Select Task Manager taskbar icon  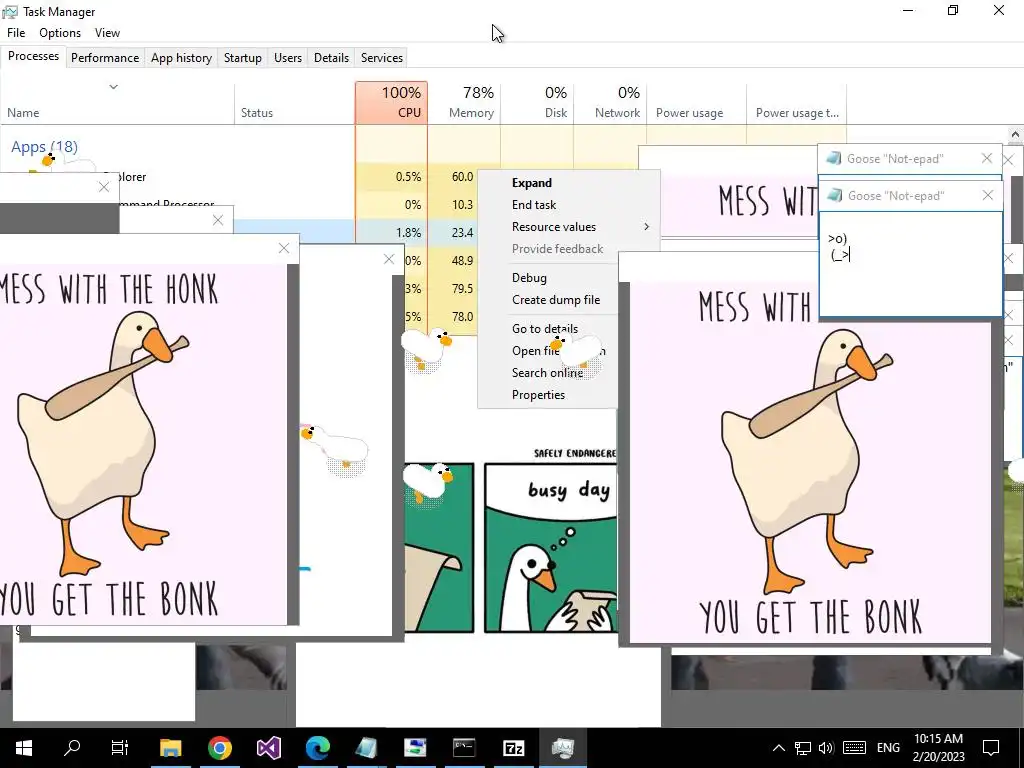coord(562,747)
